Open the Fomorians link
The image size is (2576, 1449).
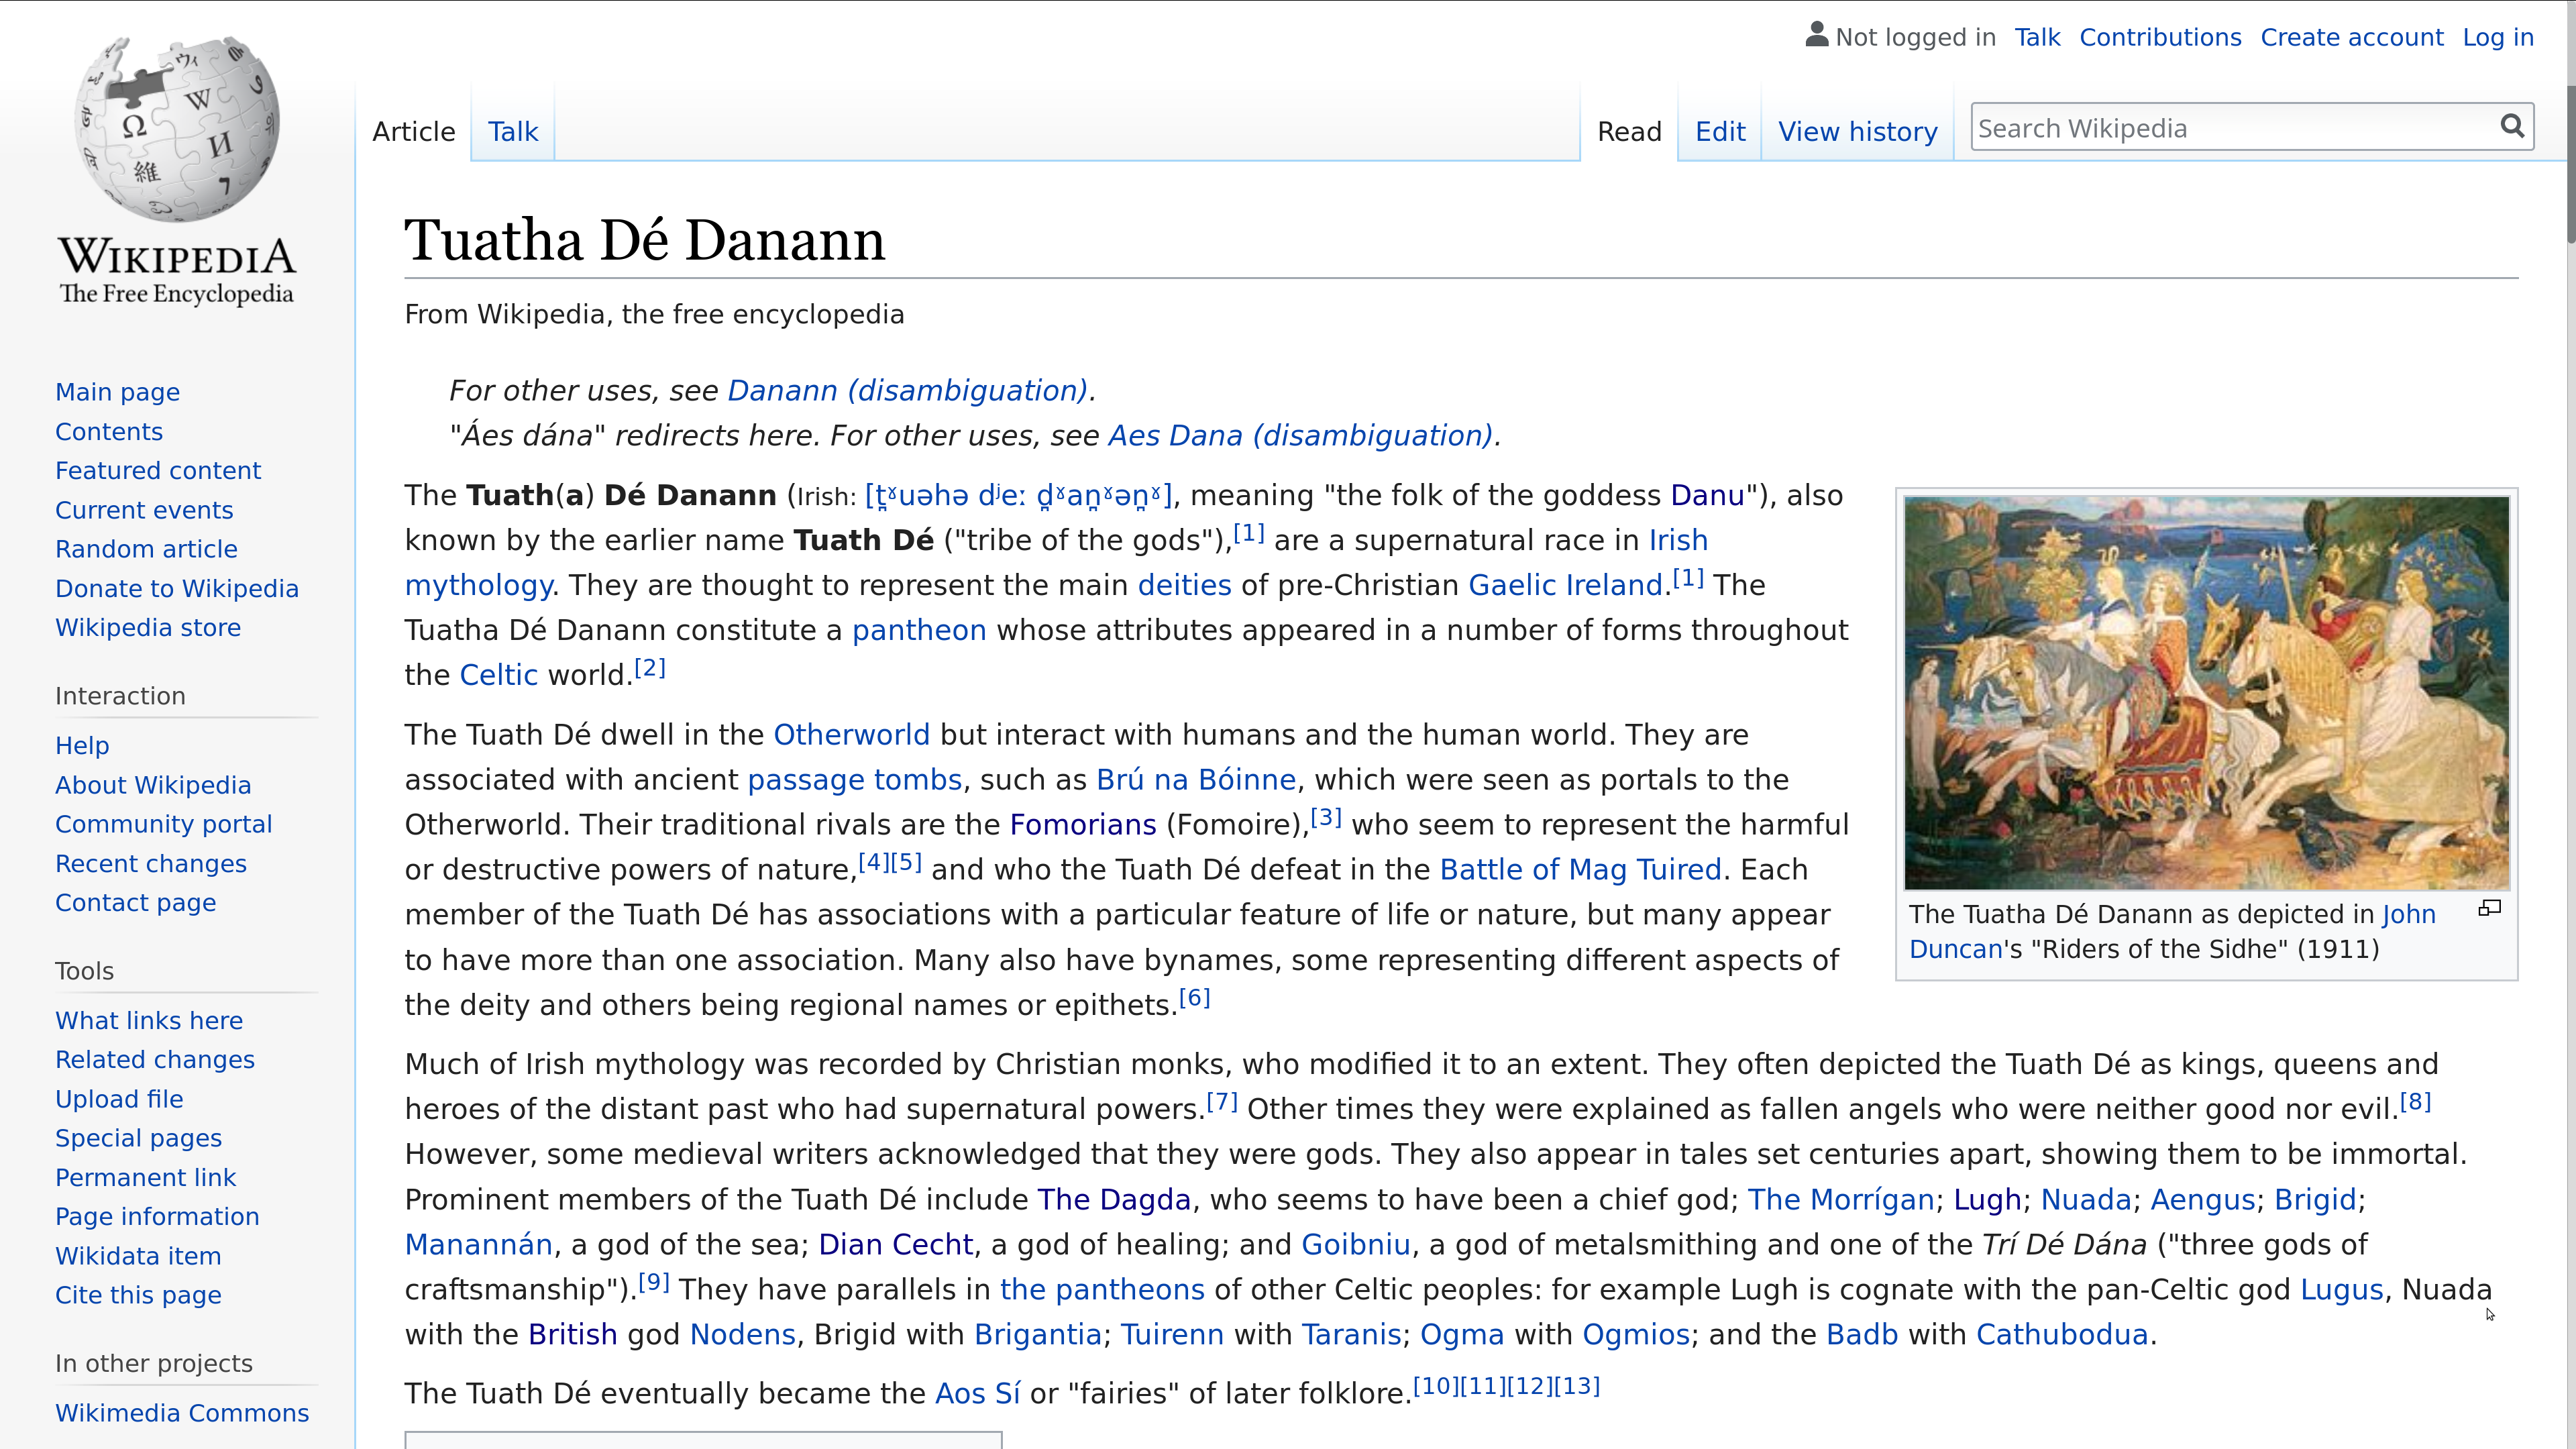coord(1083,825)
